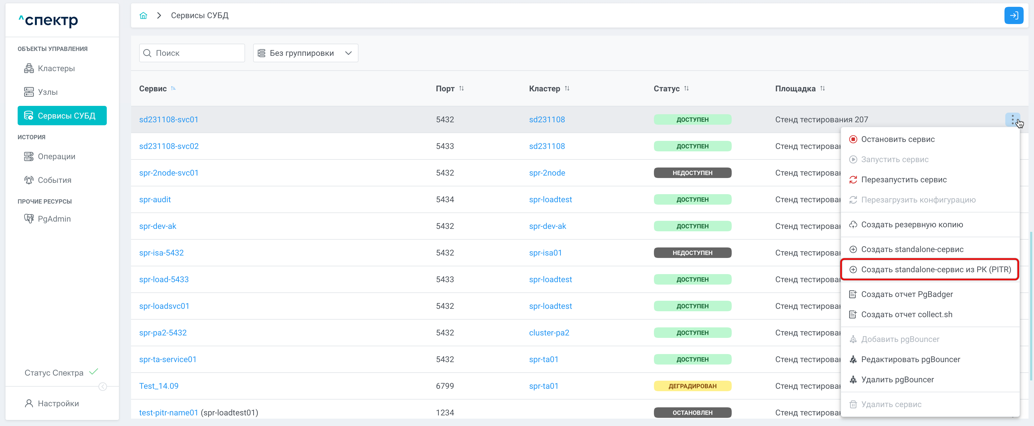Click the logout icon at top right
This screenshot has width=1034, height=426.
[1013, 16]
